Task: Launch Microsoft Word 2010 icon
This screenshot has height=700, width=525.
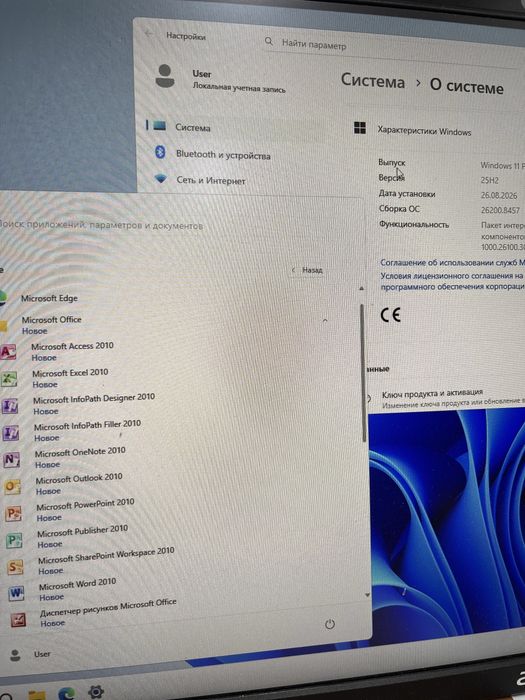Action: click(x=16, y=593)
